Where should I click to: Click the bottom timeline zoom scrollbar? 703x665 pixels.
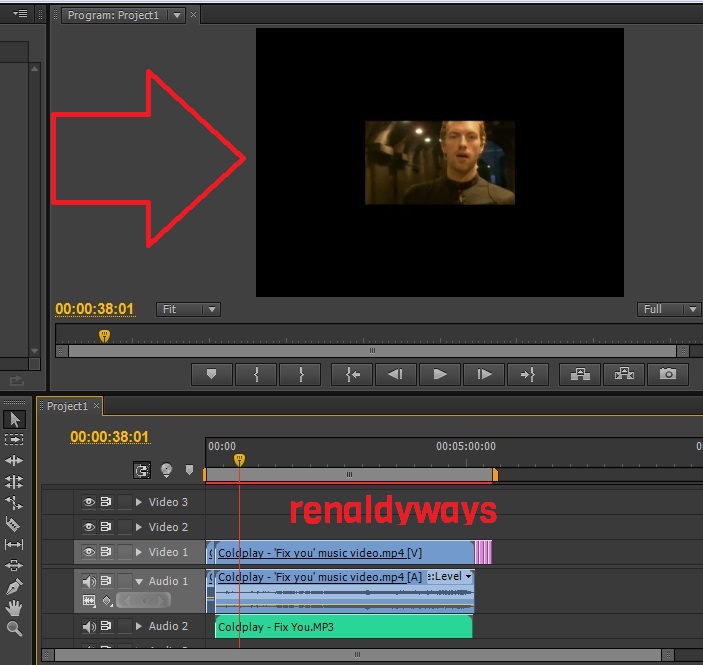click(x=357, y=655)
